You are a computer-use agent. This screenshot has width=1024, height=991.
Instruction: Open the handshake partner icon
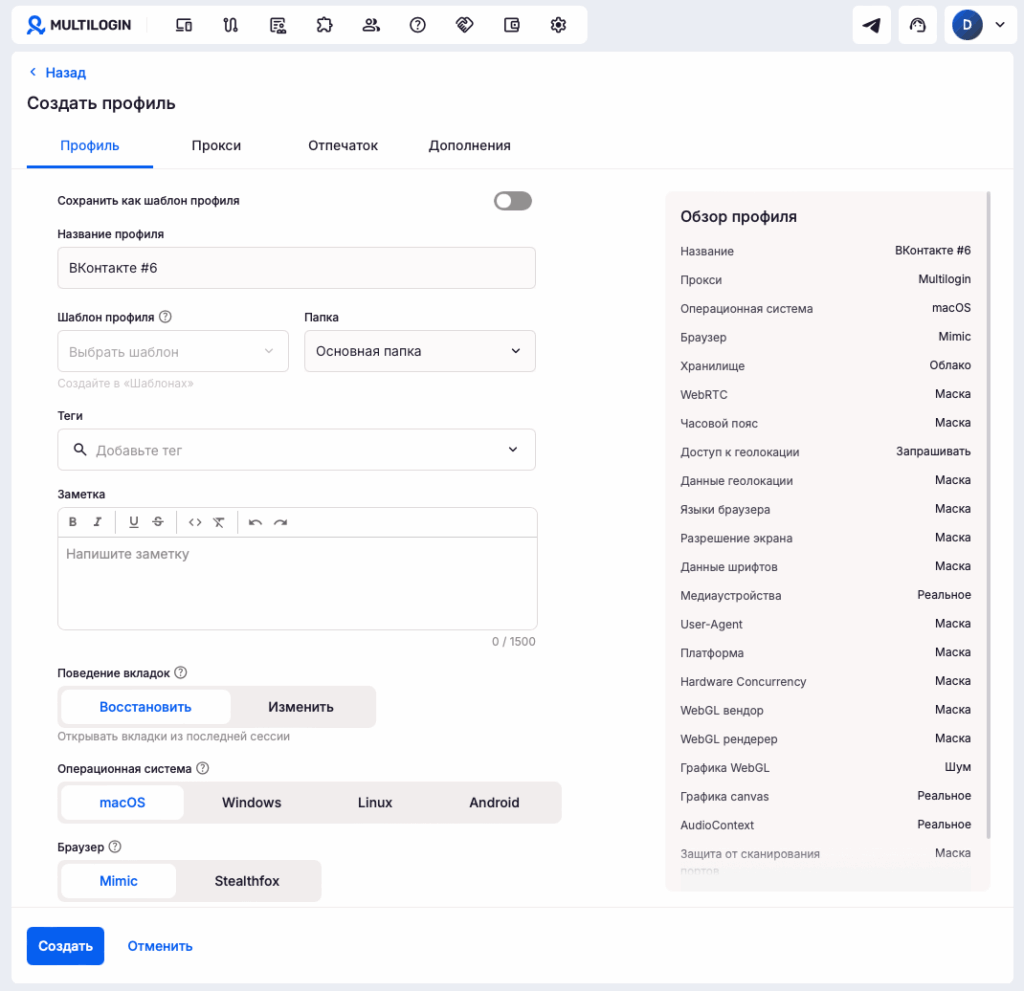coord(464,25)
